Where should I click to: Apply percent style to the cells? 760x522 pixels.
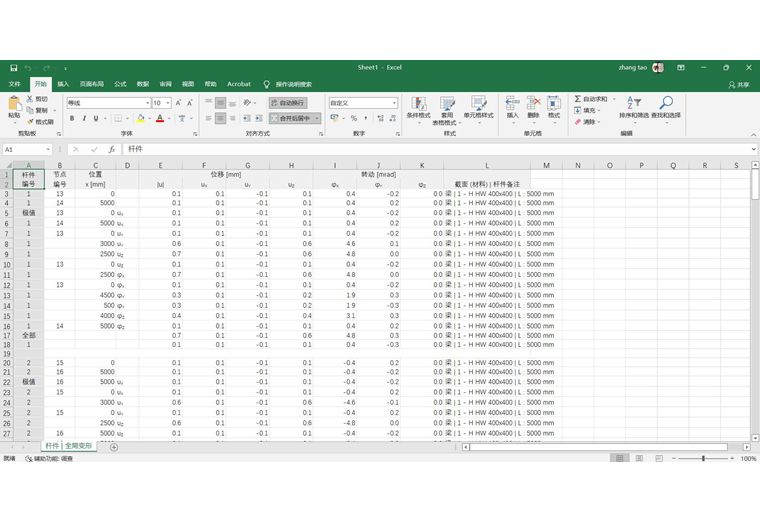[x=354, y=118]
